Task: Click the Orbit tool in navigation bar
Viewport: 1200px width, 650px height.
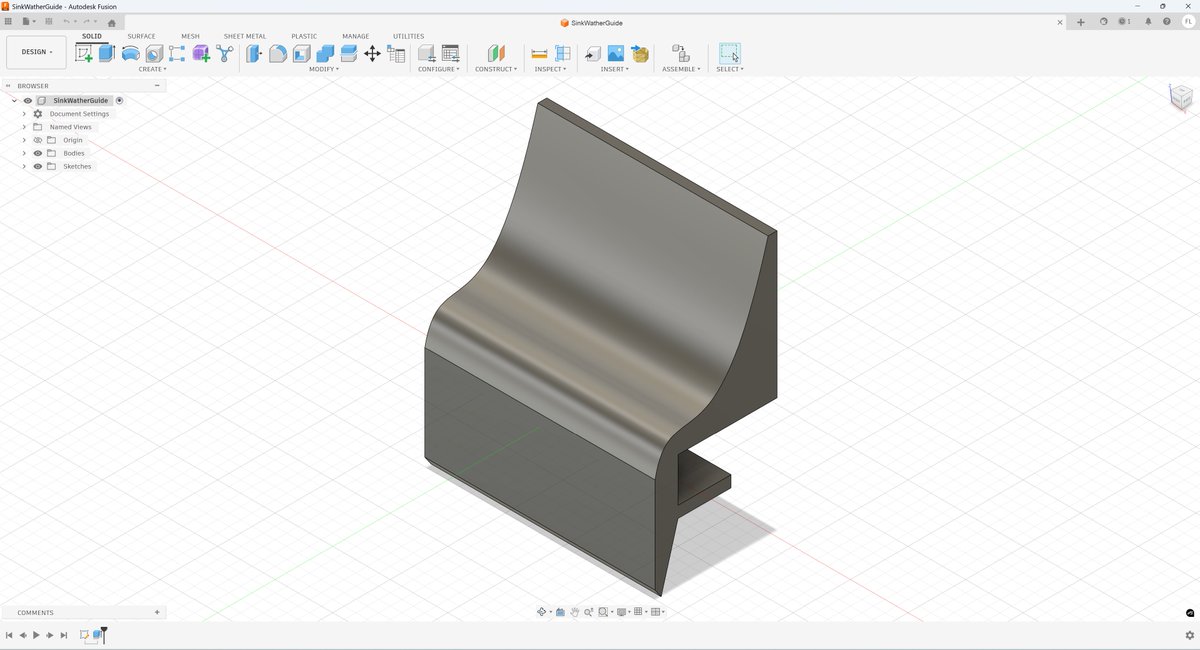Action: point(542,611)
